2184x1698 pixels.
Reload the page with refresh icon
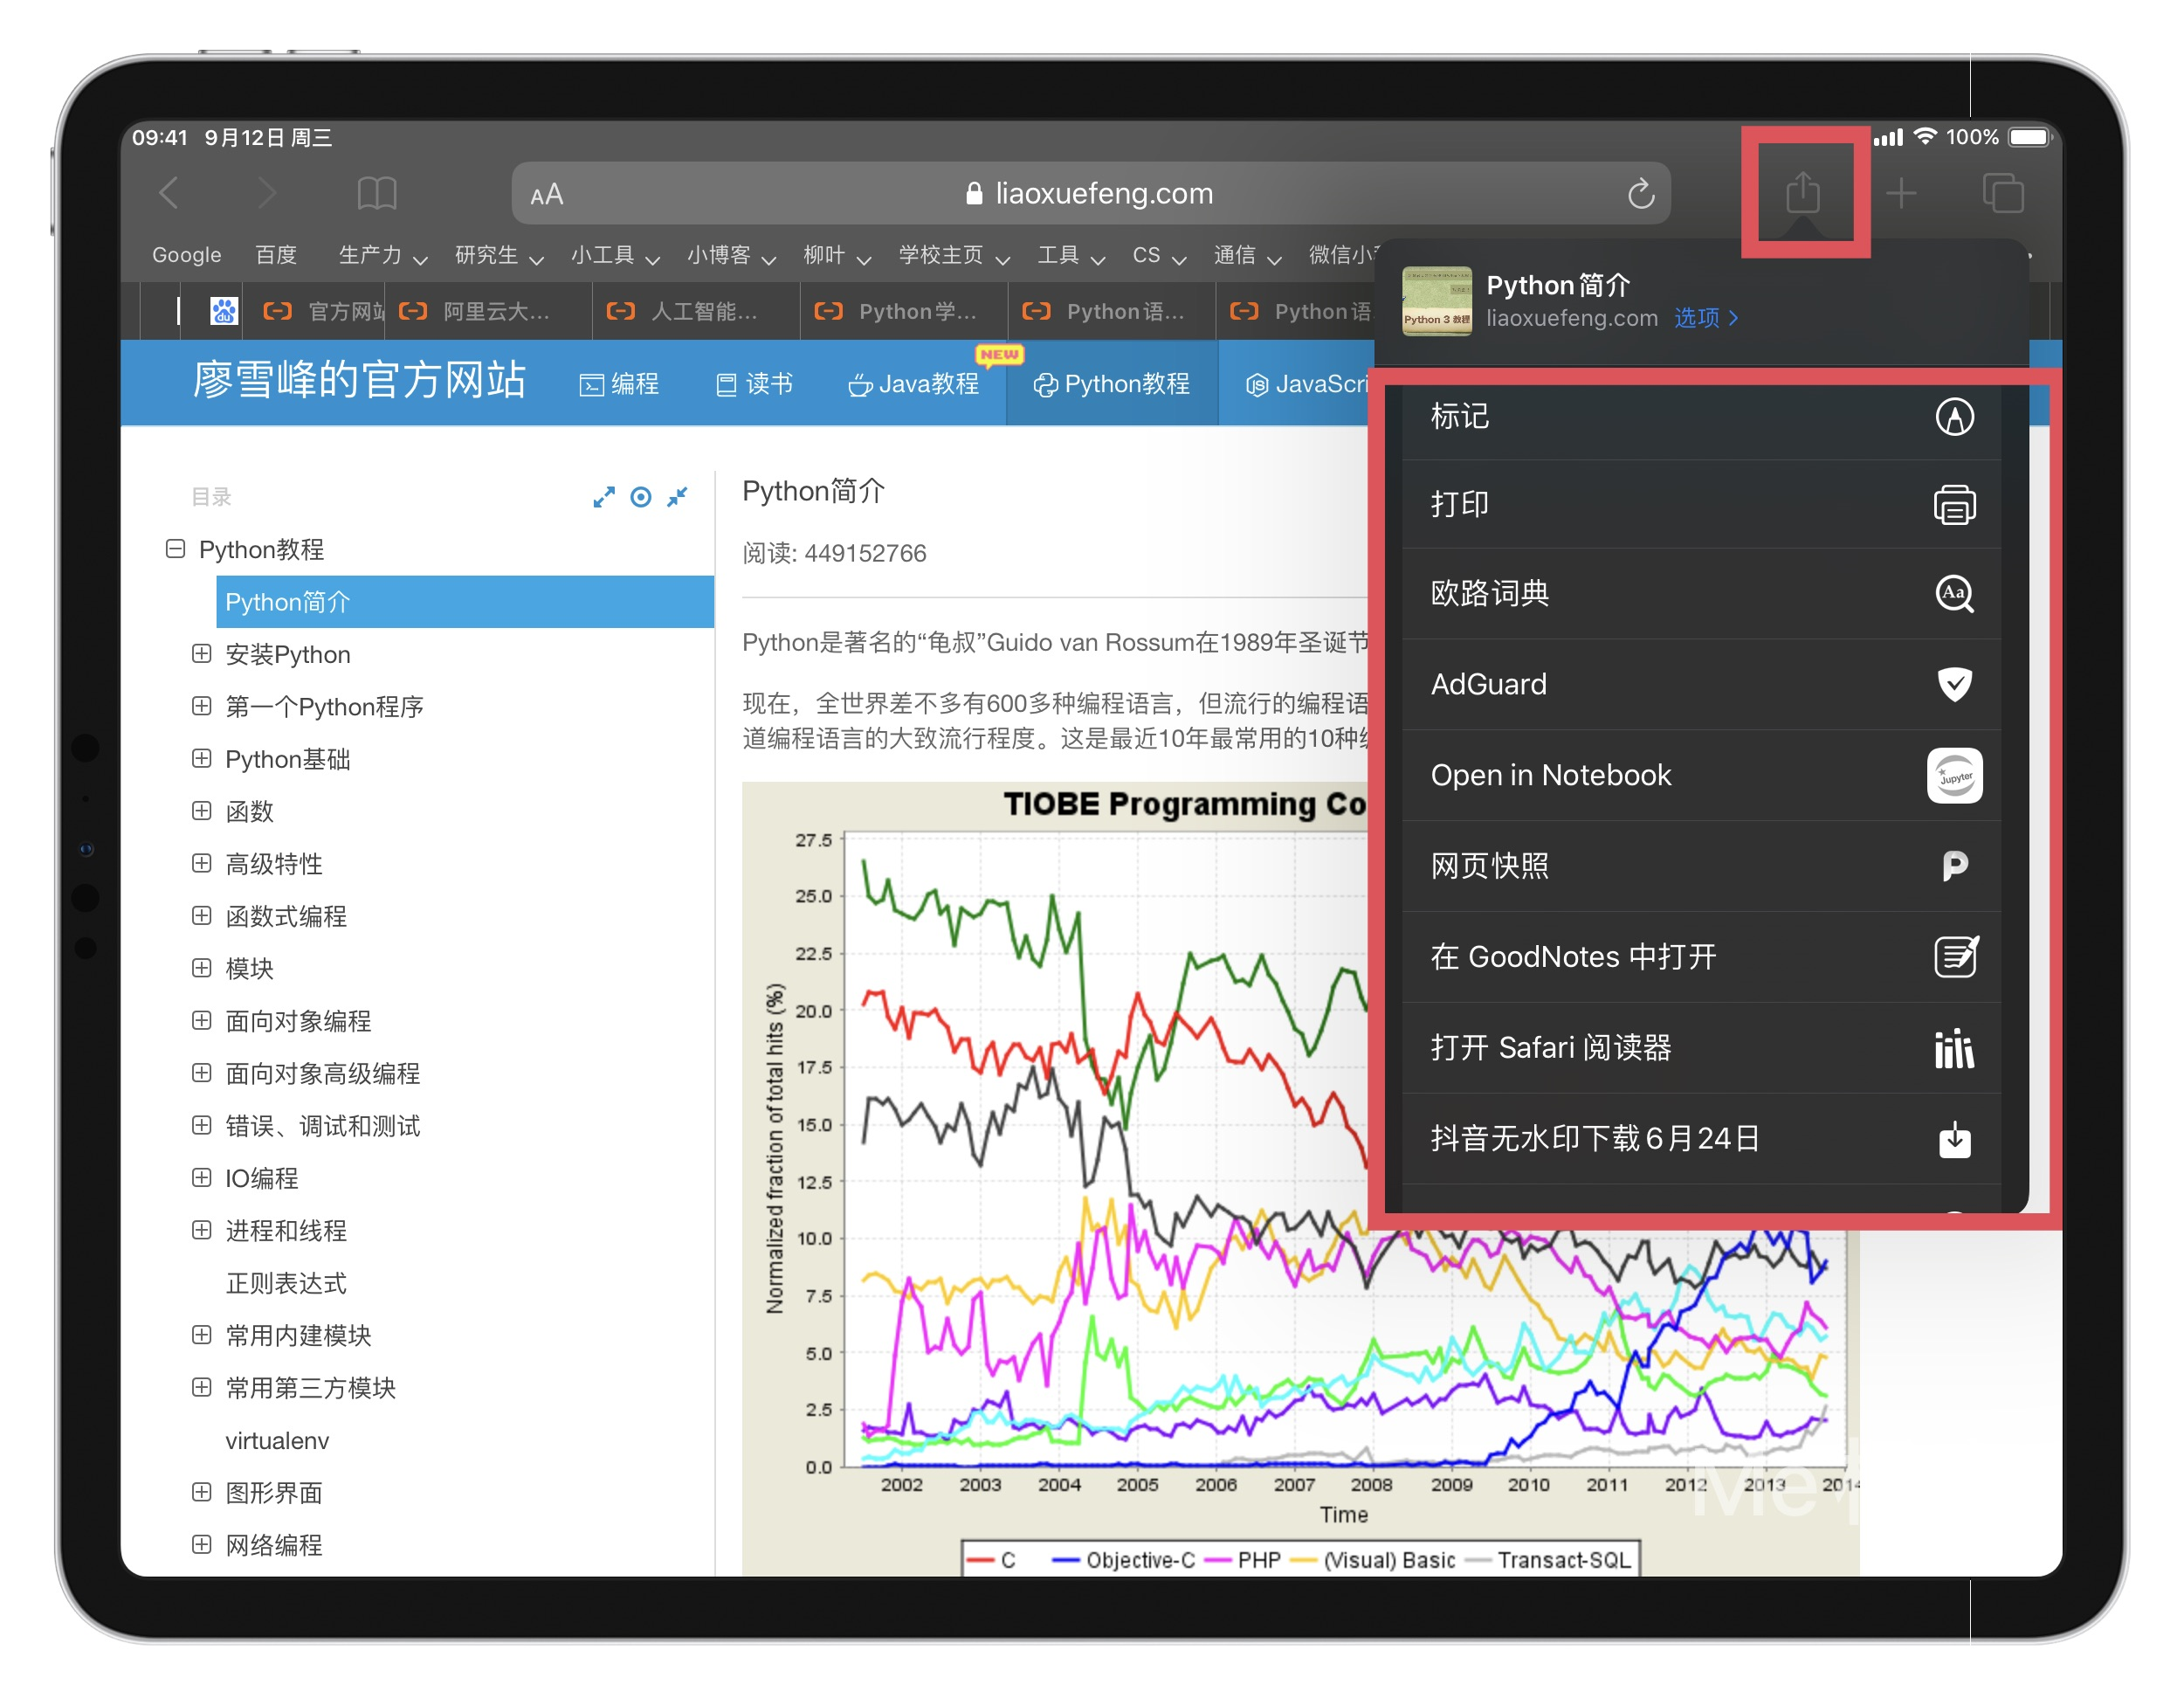[x=1640, y=193]
